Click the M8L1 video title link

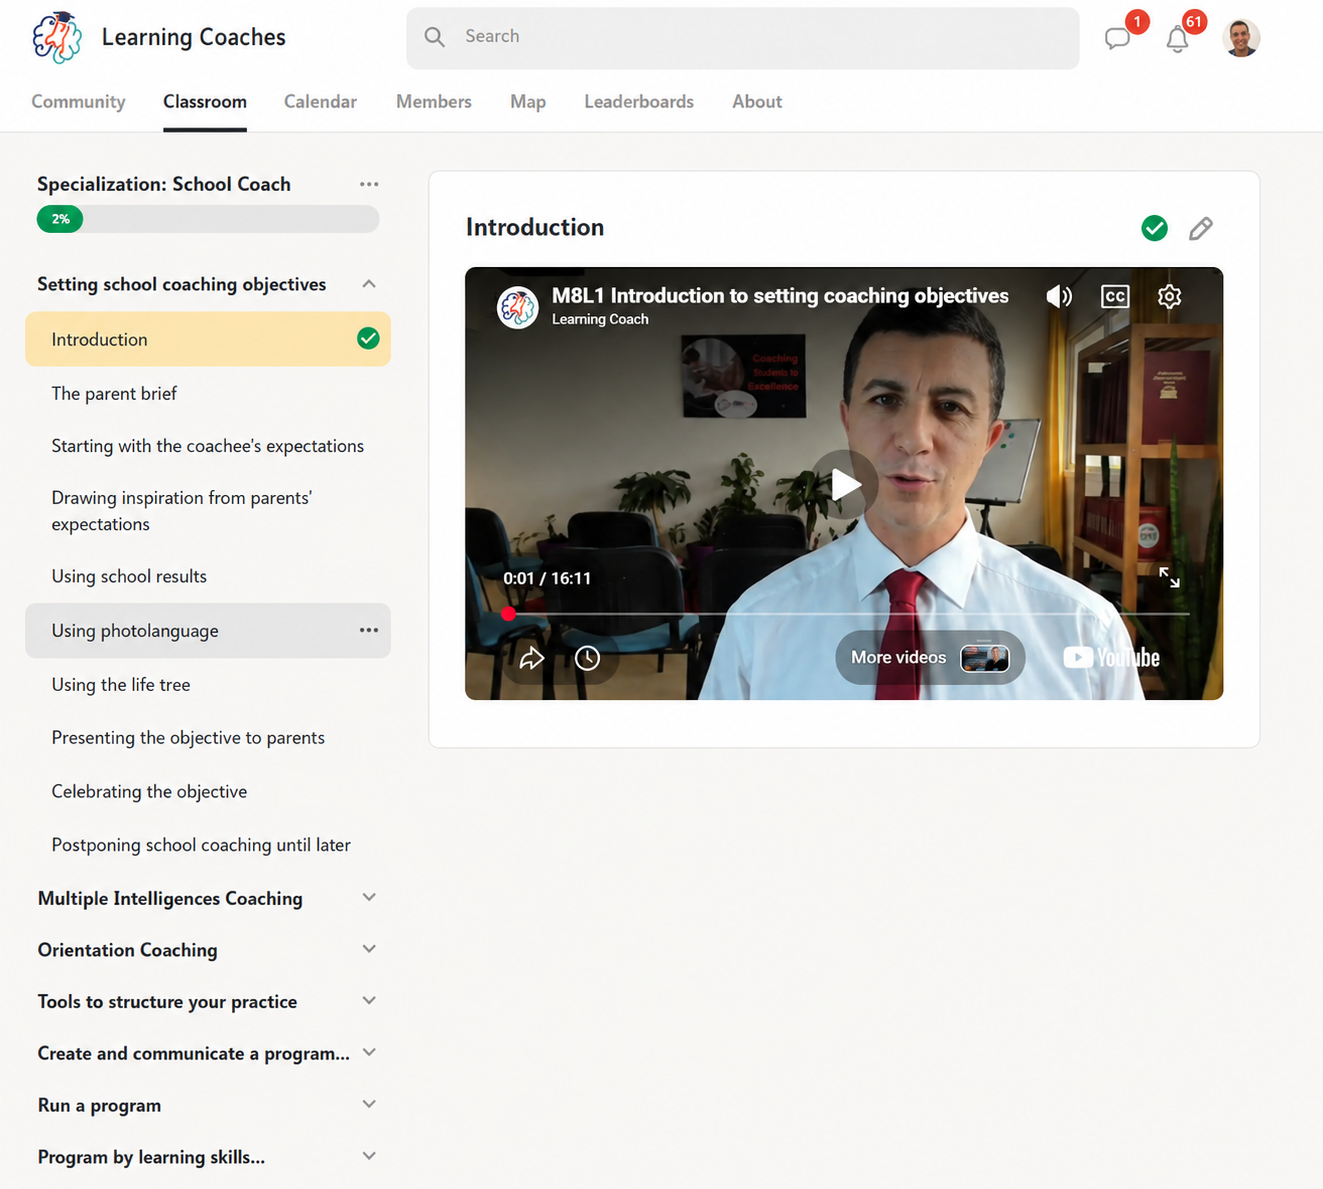pyautogui.click(x=780, y=296)
